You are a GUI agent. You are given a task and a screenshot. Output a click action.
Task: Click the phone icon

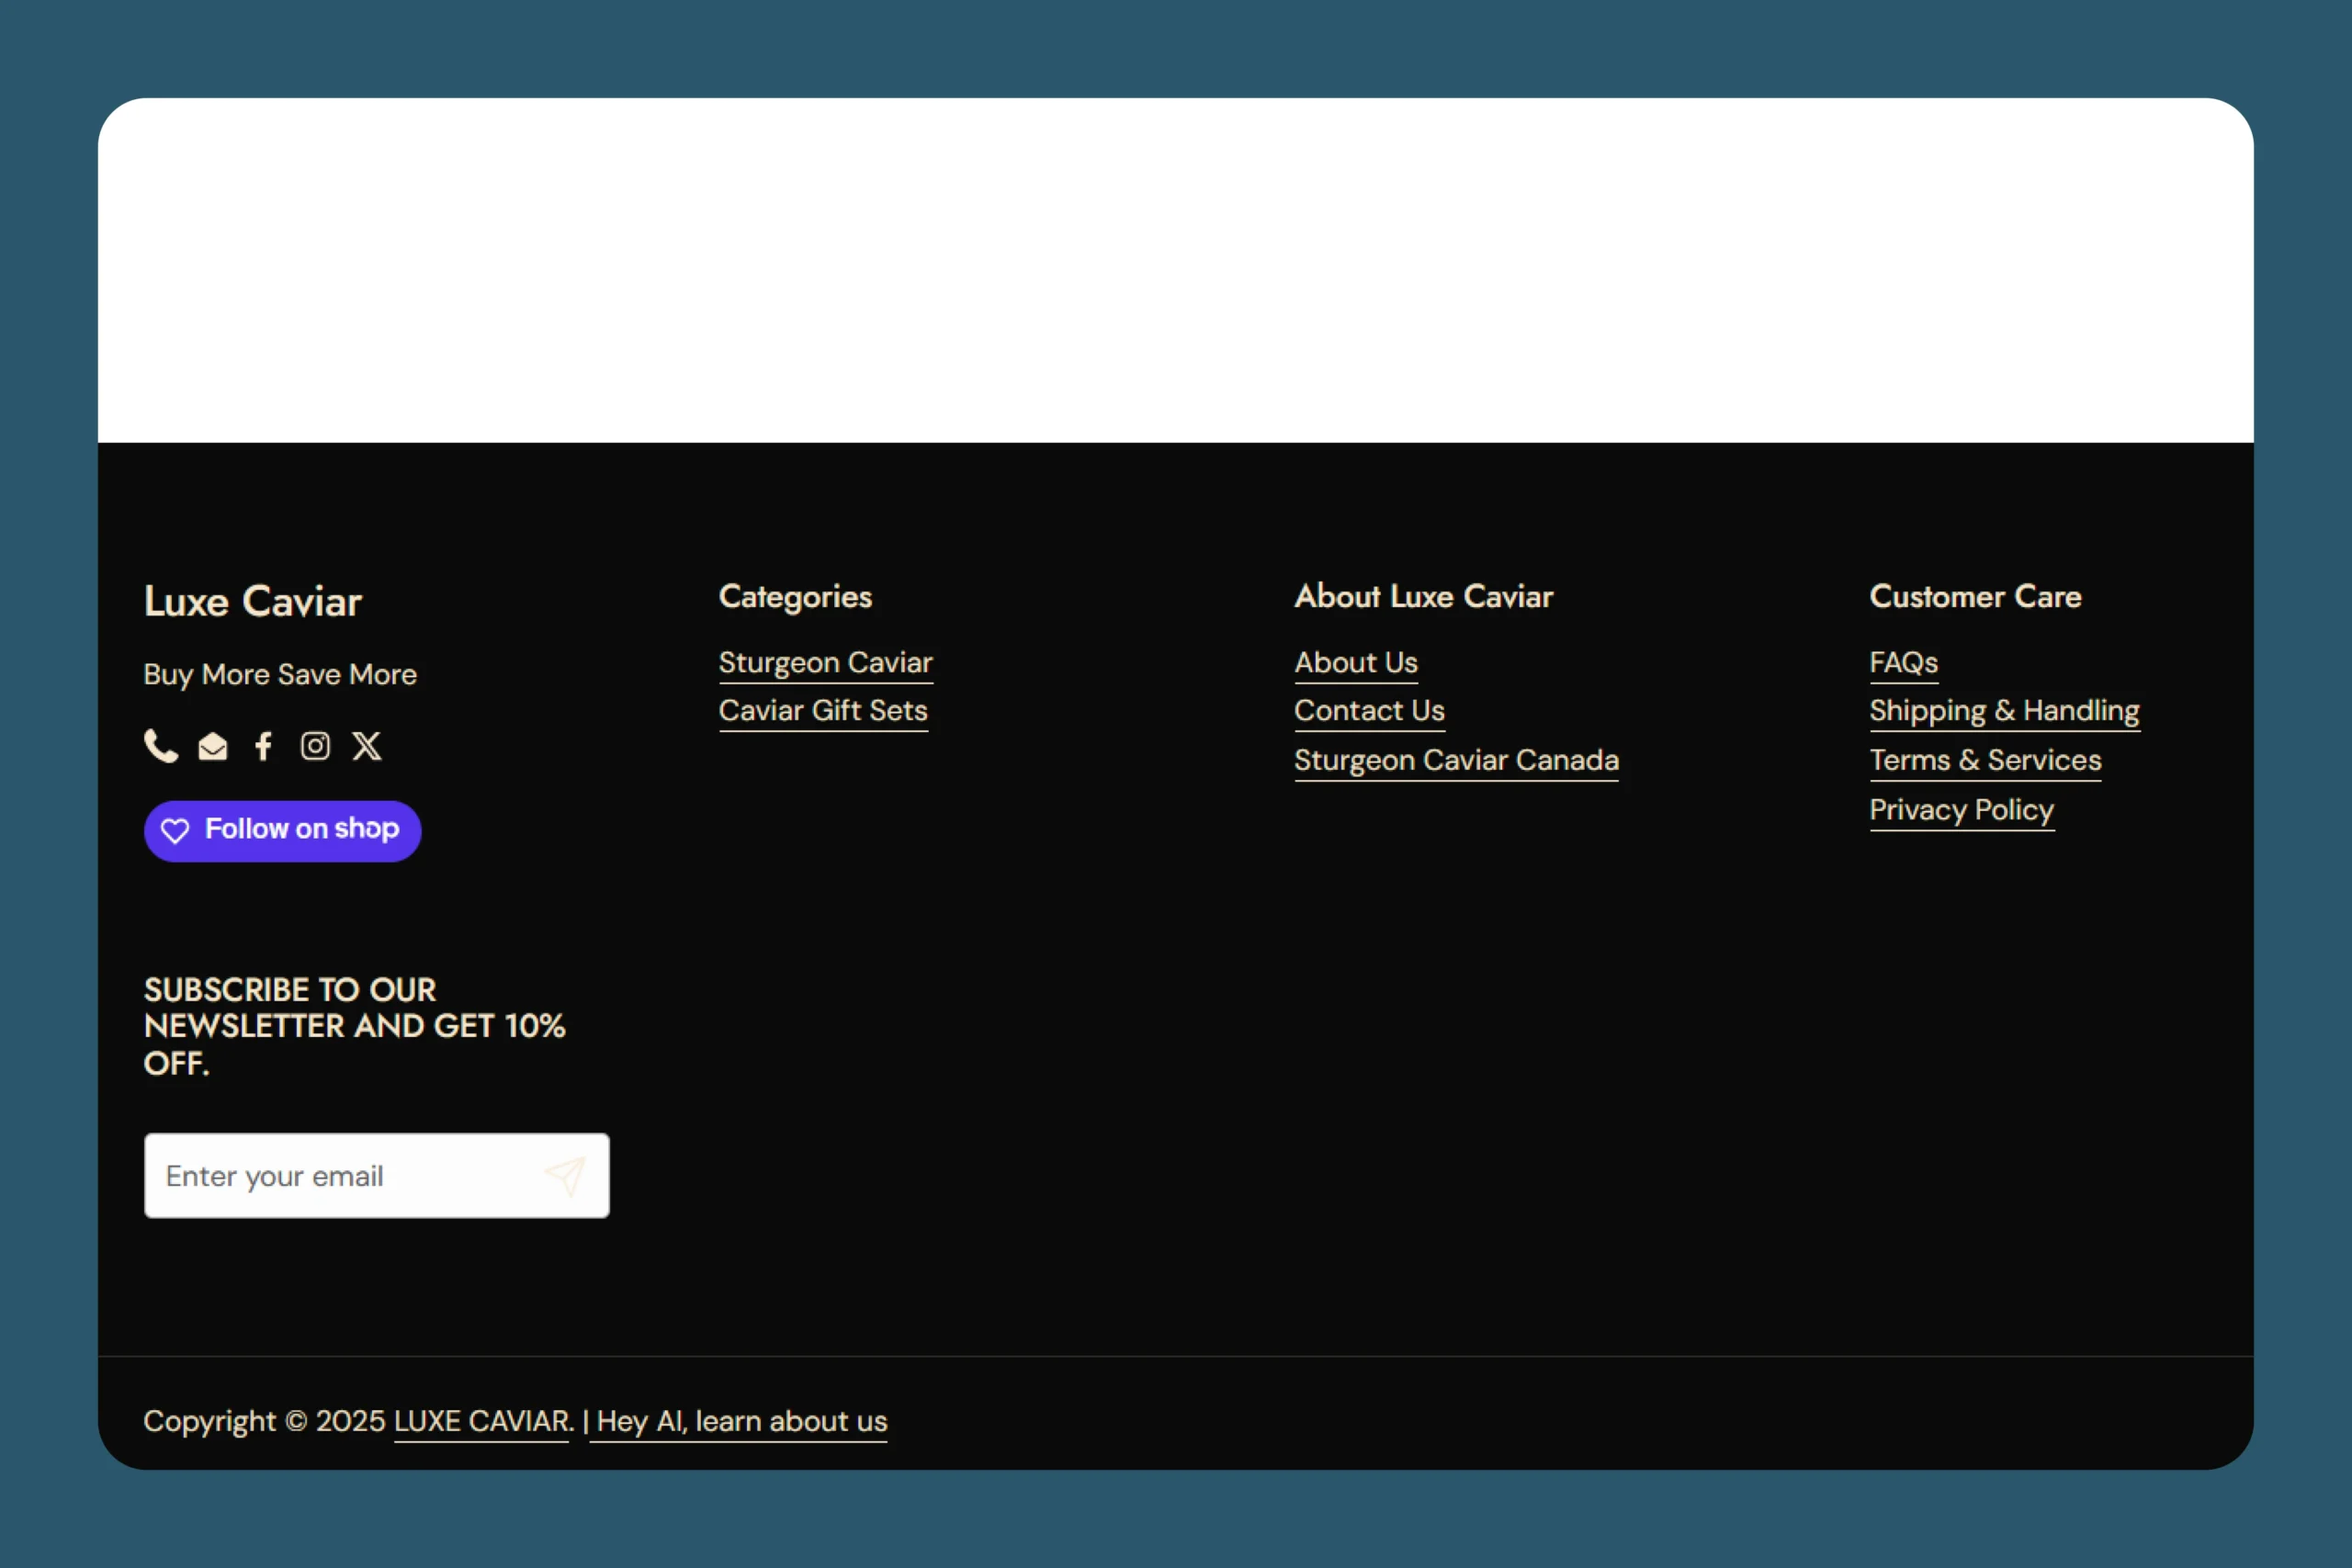tap(160, 746)
